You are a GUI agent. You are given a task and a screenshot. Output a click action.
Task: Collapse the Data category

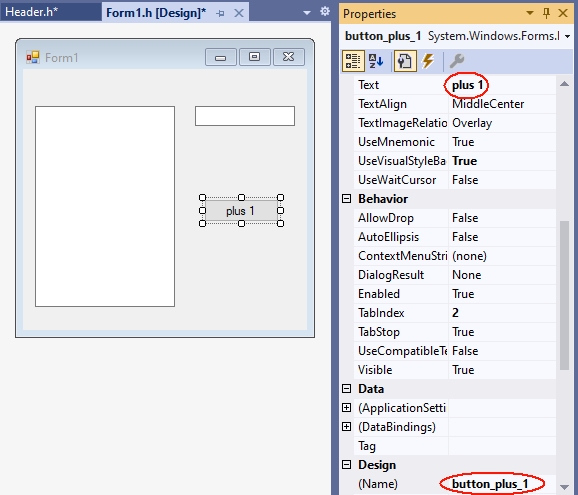point(347,389)
